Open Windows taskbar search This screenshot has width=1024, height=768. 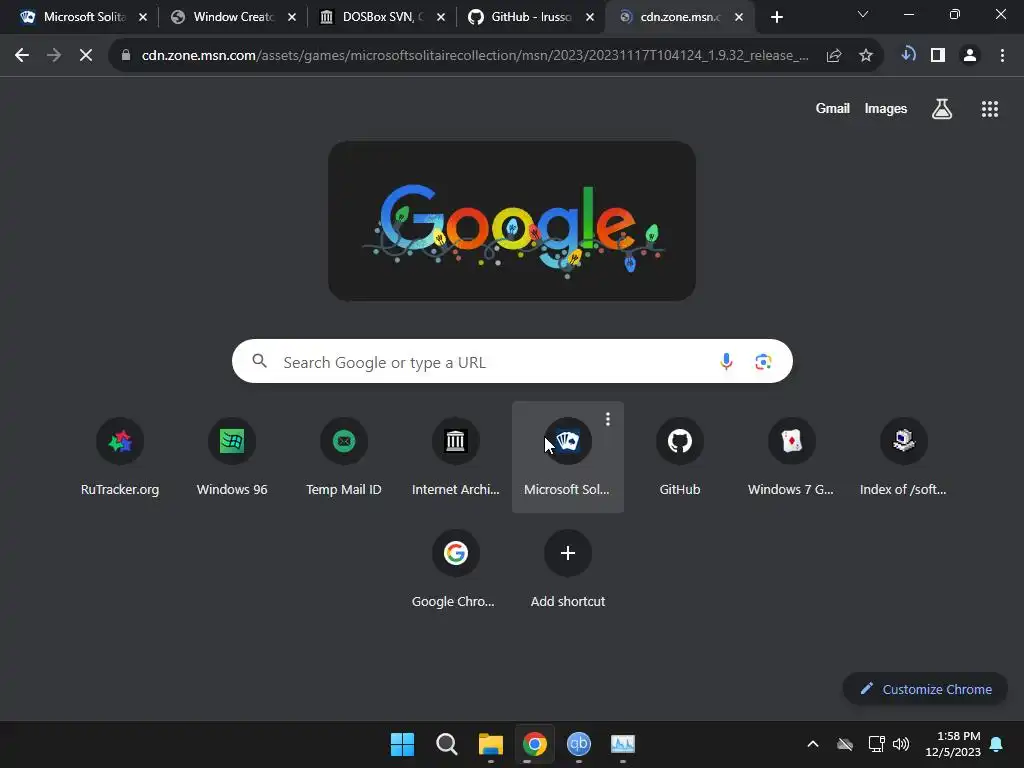(447, 744)
